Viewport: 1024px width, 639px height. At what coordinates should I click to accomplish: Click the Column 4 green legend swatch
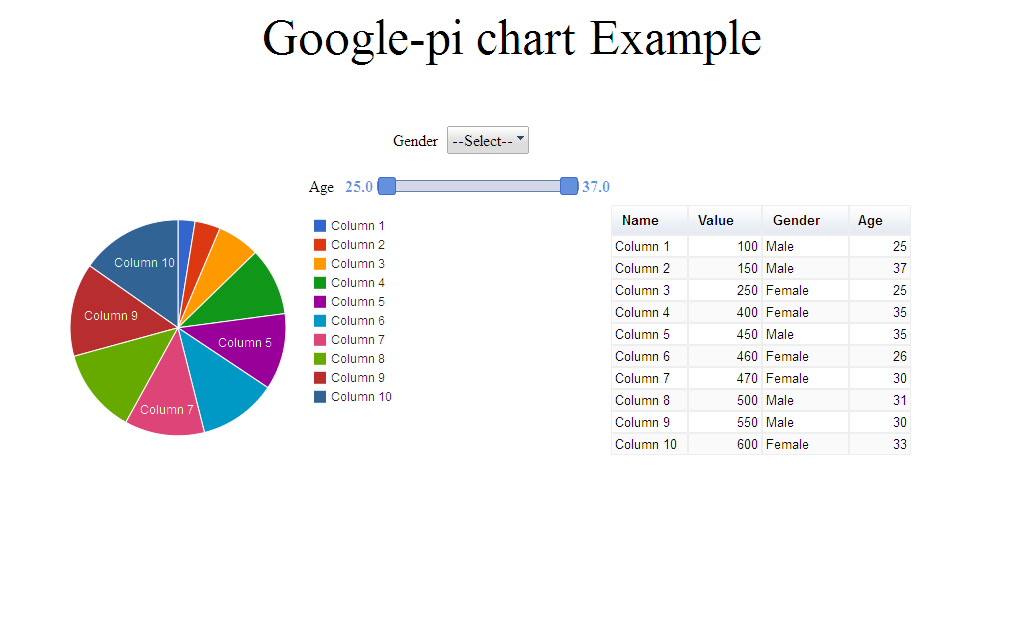(320, 283)
